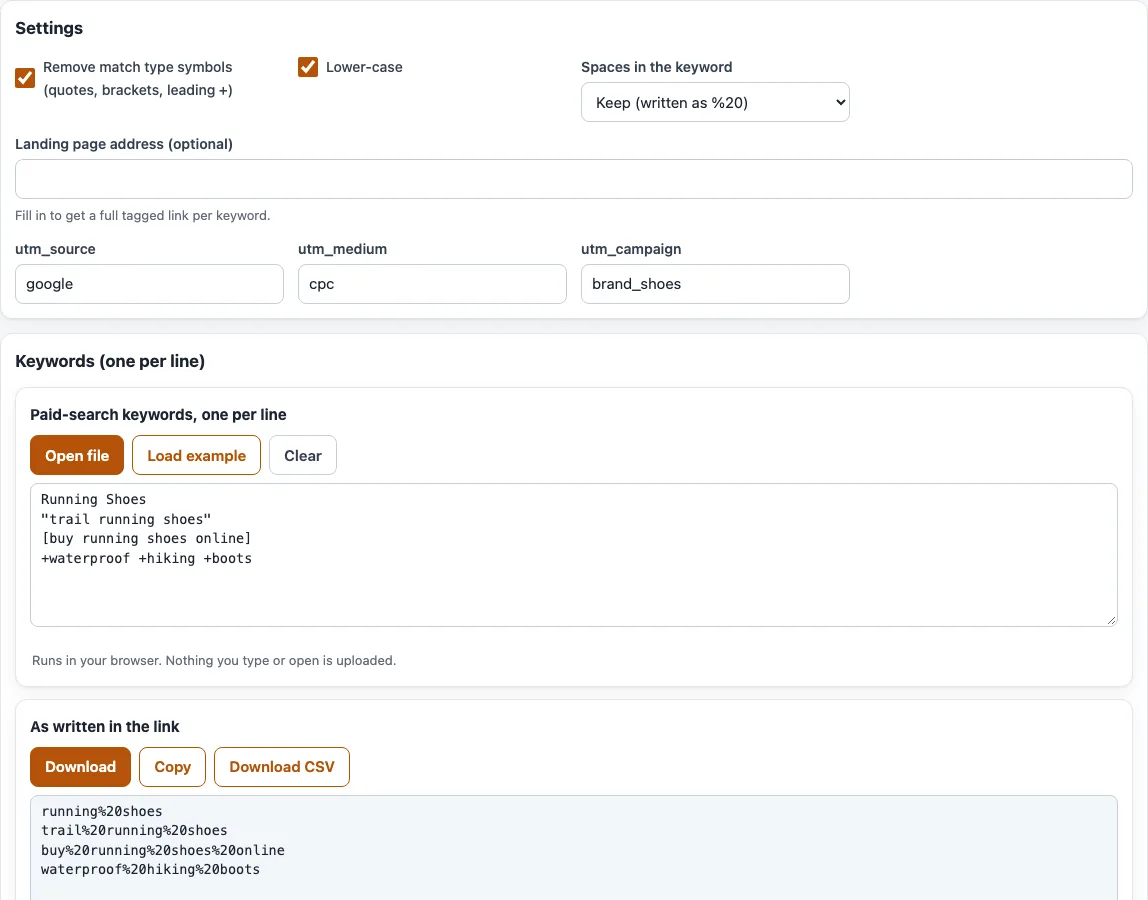Open the Spaces in the keyword dropdown

pos(715,102)
